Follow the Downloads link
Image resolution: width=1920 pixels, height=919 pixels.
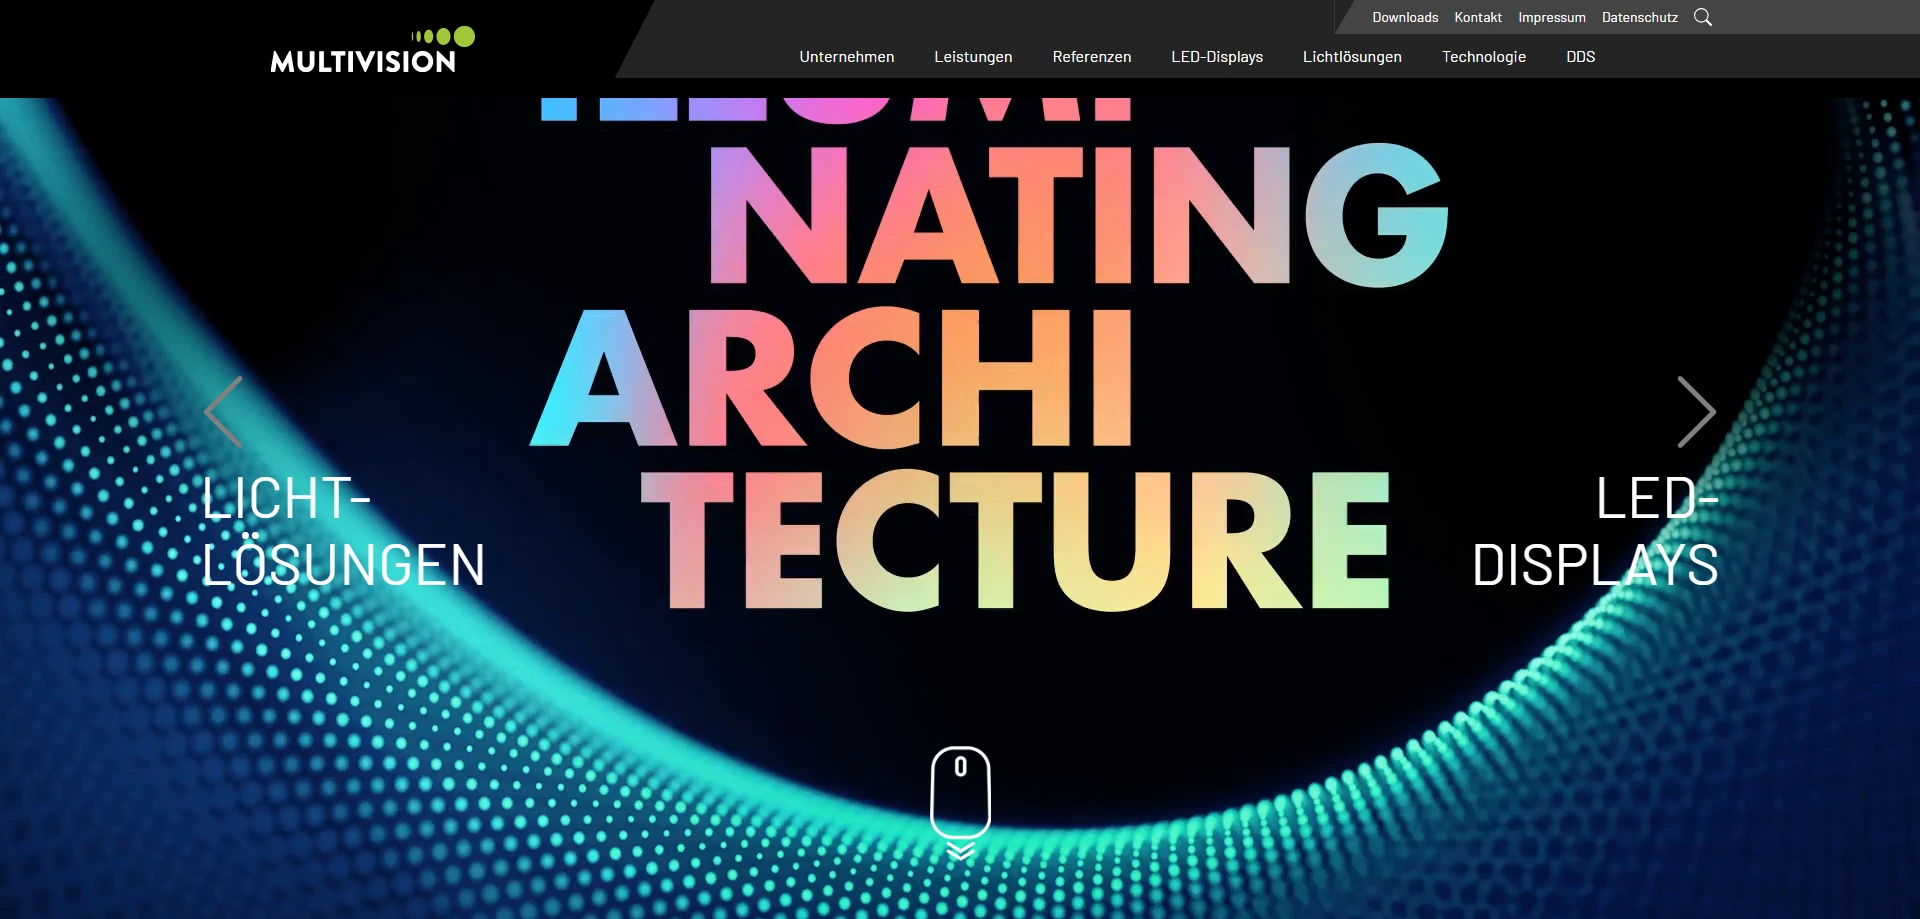click(1405, 17)
